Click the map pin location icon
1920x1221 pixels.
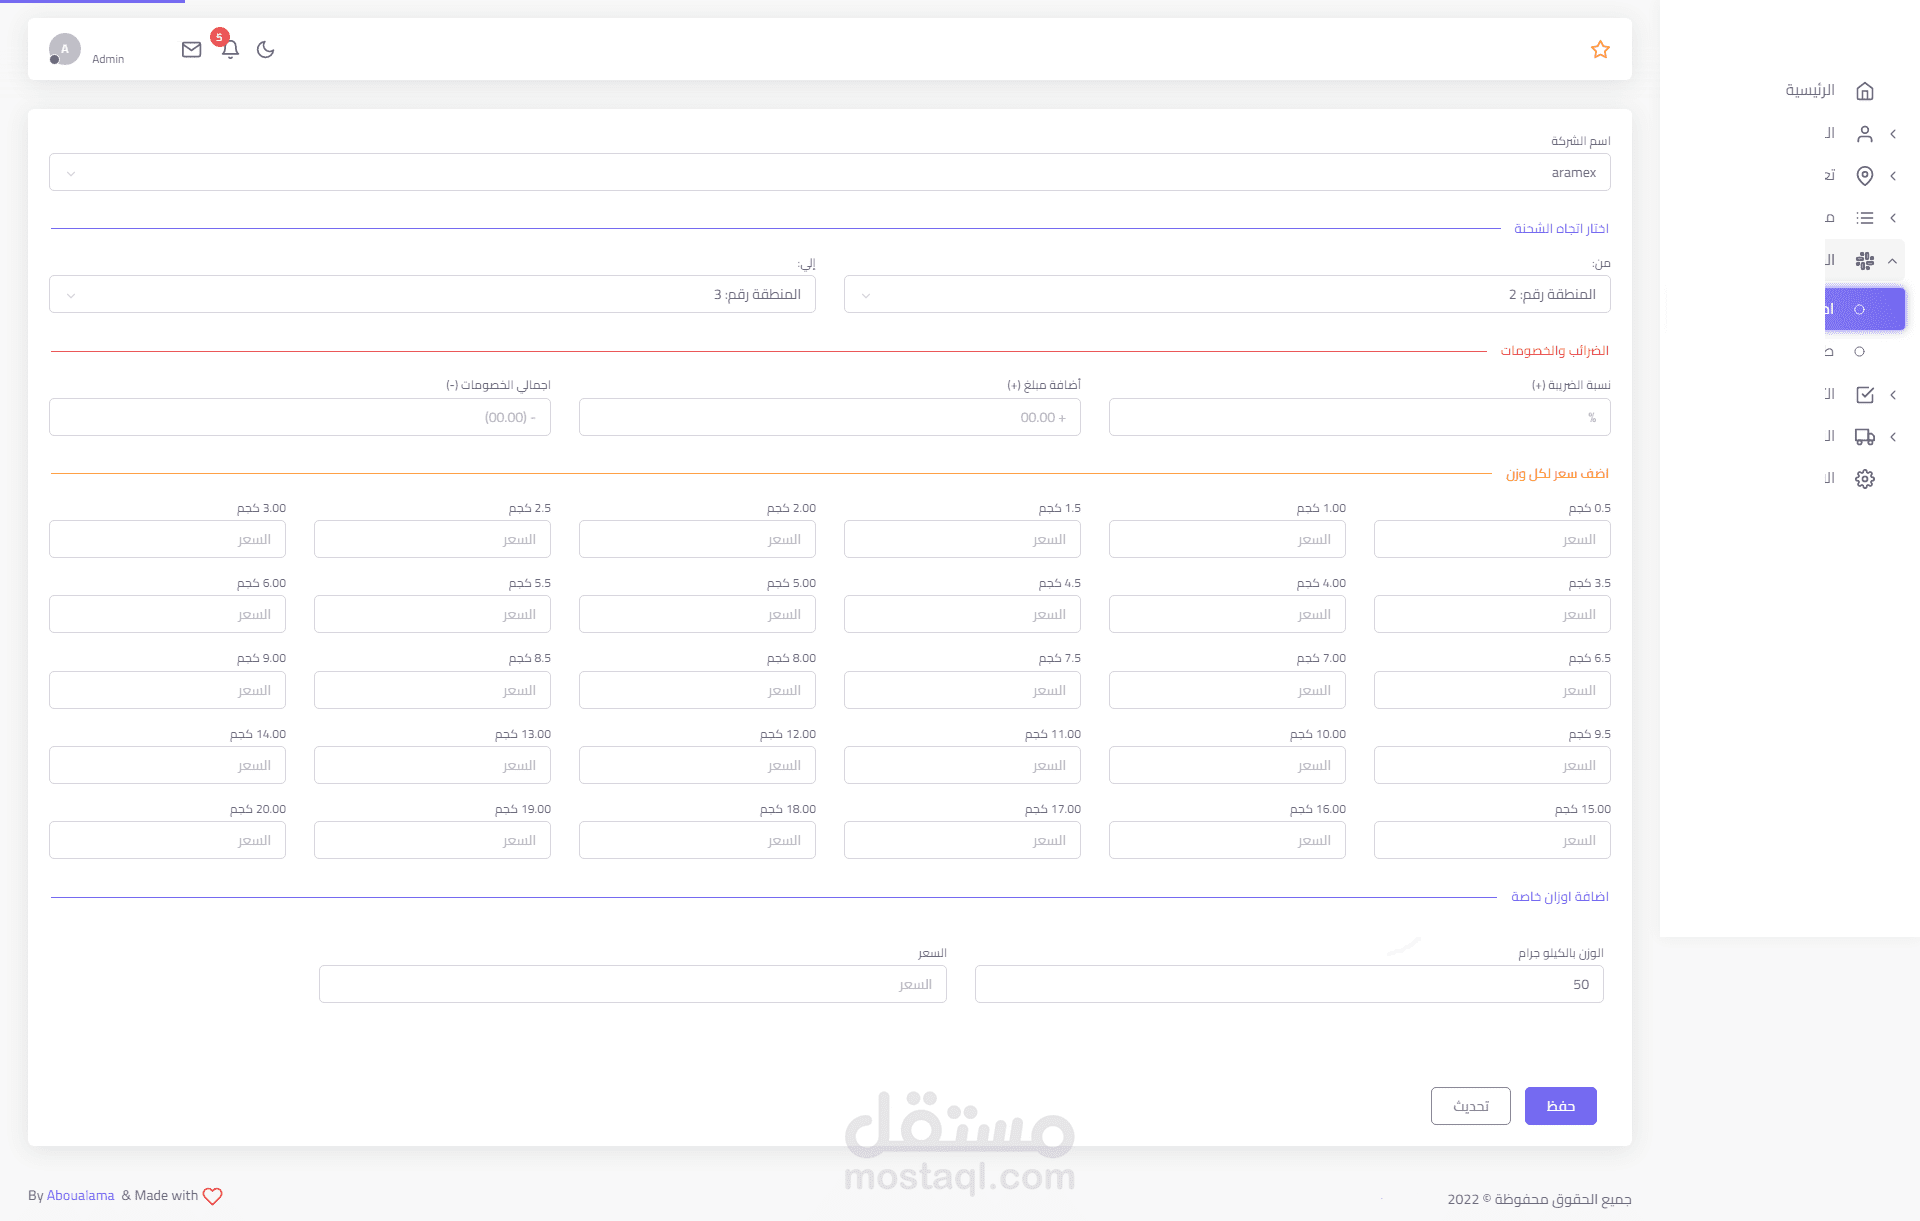1864,176
